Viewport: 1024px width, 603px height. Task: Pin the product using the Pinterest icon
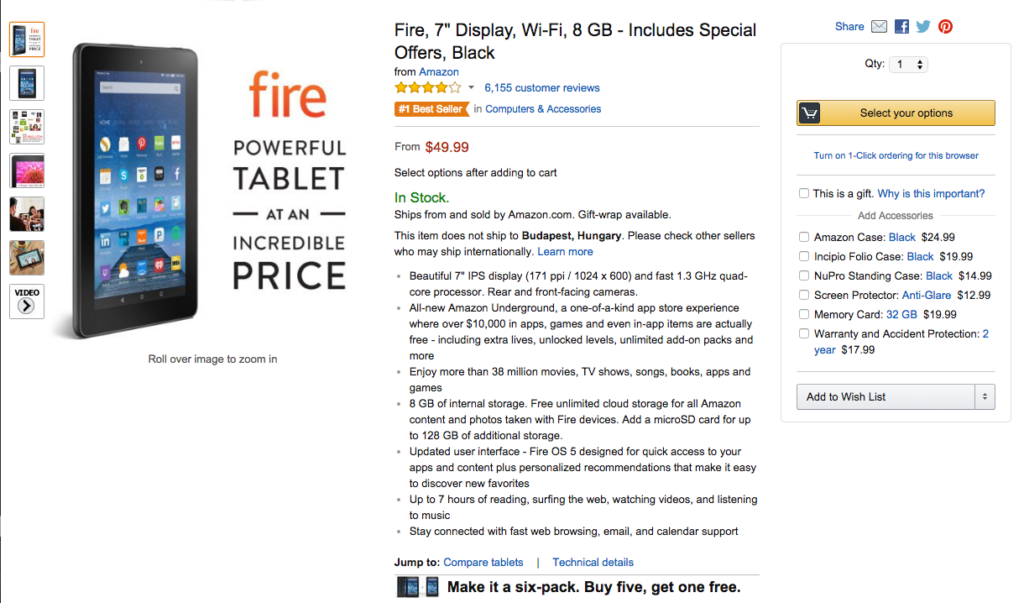pos(944,26)
